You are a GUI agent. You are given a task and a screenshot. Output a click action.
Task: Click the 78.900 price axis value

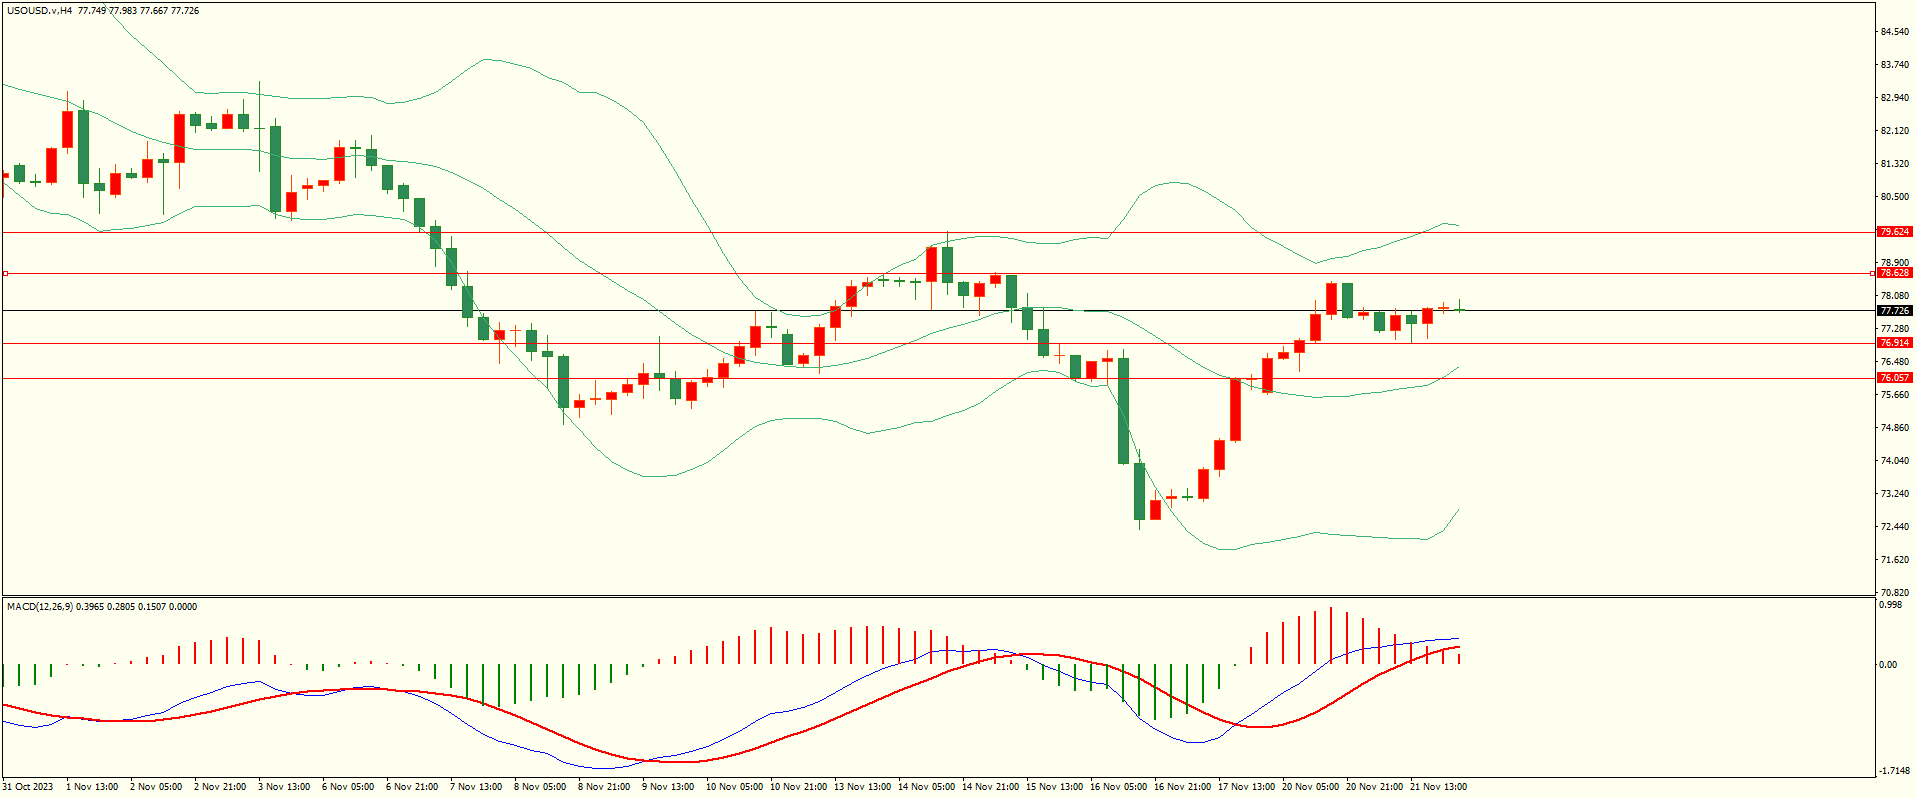pyautogui.click(x=1894, y=263)
